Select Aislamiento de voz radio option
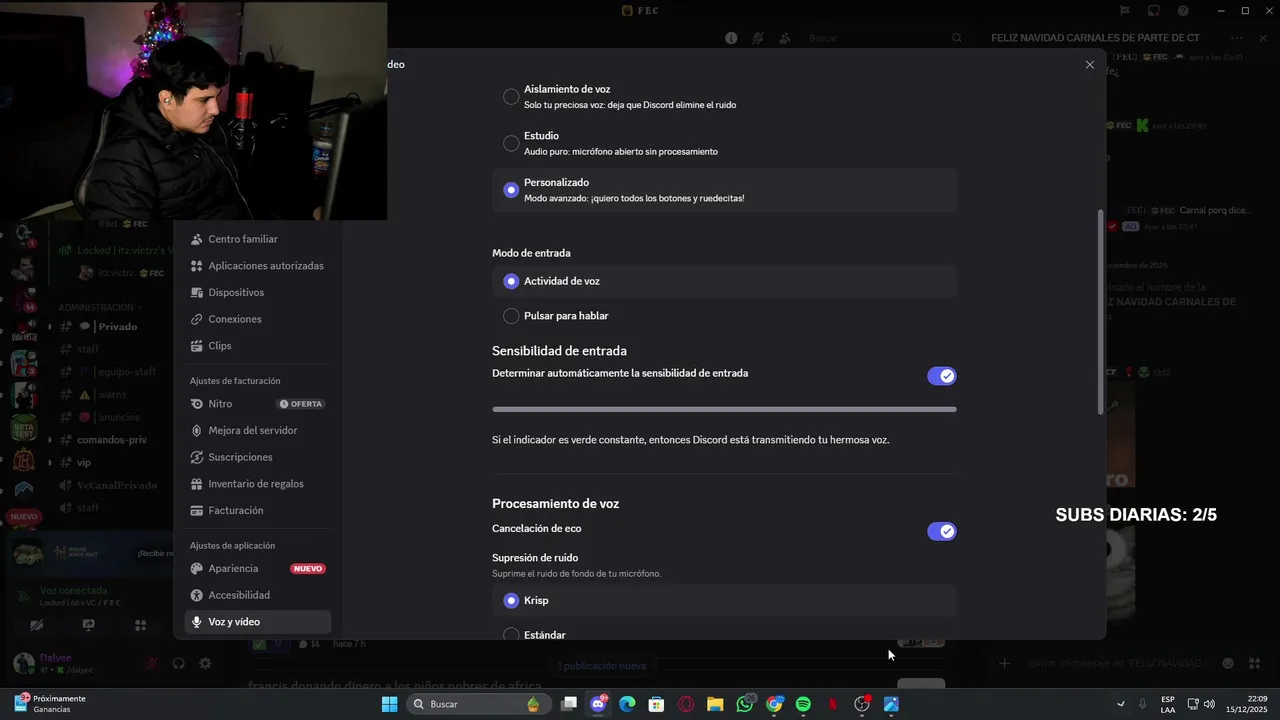This screenshot has width=1280, height=720. click(511, 96)
